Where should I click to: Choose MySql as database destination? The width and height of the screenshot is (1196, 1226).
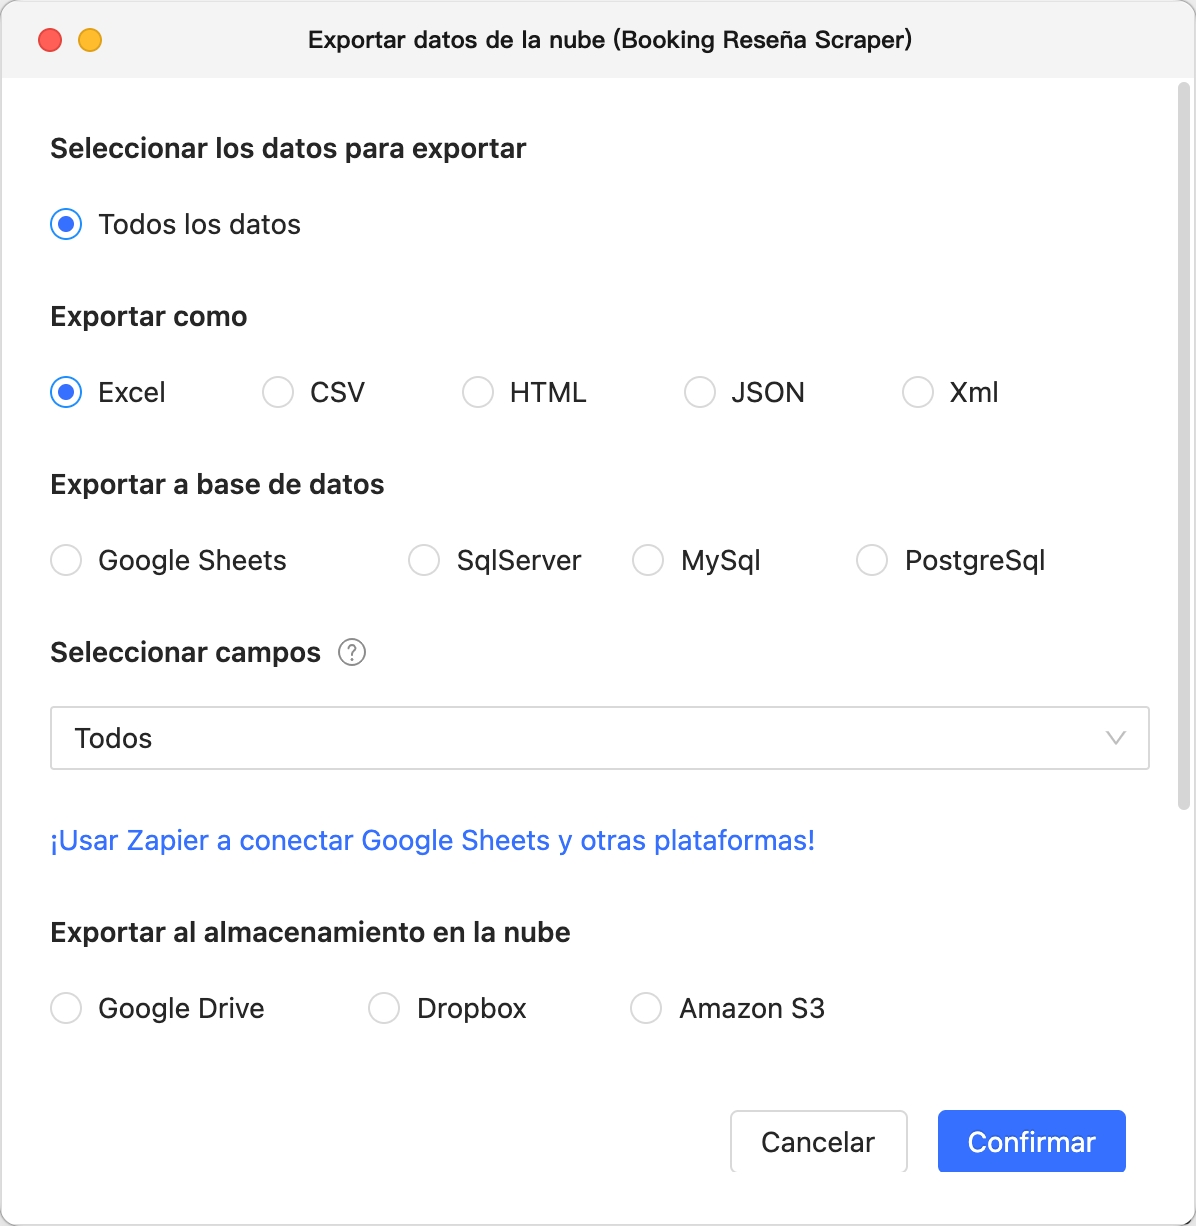(647, 560)
